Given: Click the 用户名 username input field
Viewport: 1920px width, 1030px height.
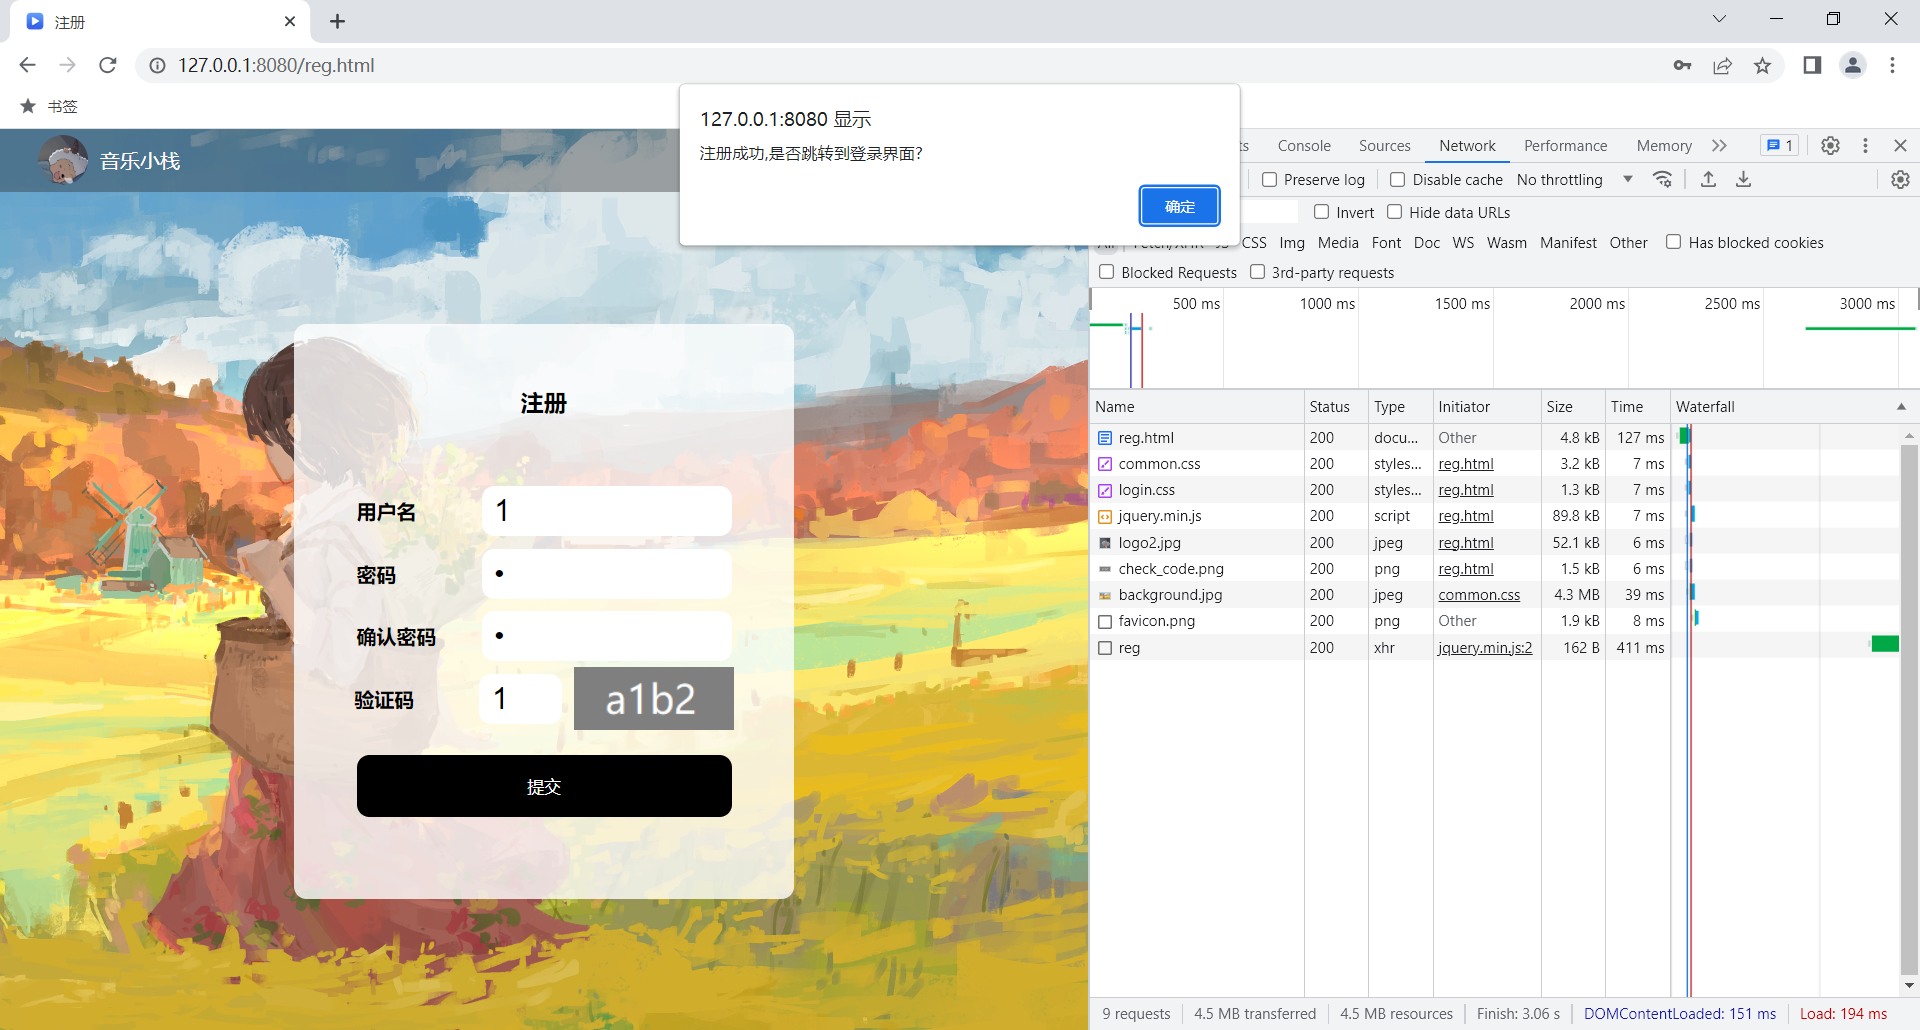Looking at the screenshot, I should pyautogui.click(x=607, y=511).
